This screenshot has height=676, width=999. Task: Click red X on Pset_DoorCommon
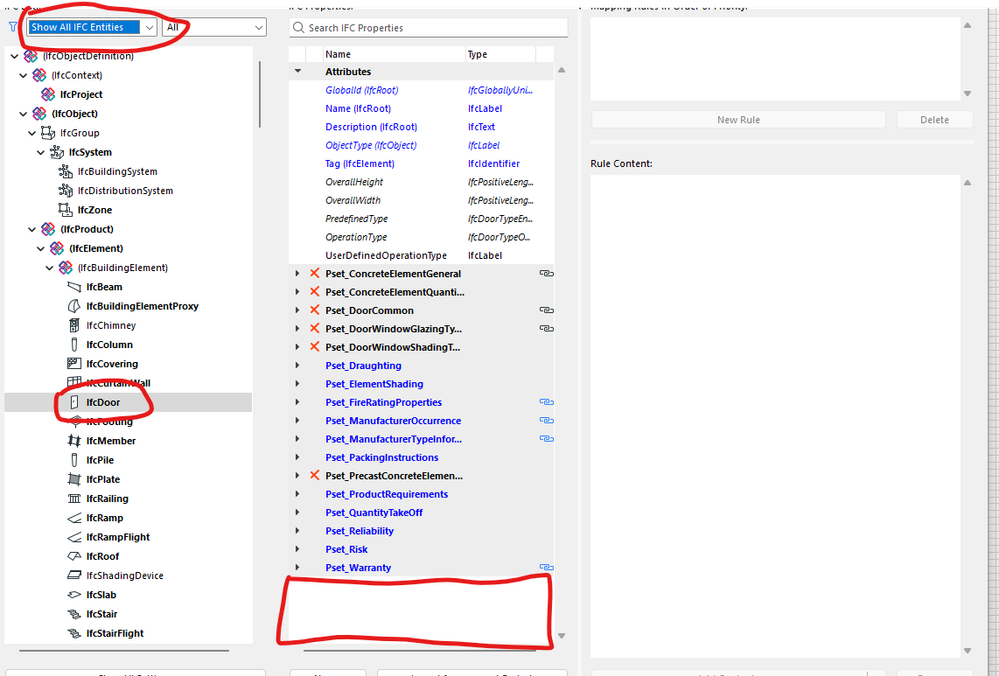(x=314, y=310)
